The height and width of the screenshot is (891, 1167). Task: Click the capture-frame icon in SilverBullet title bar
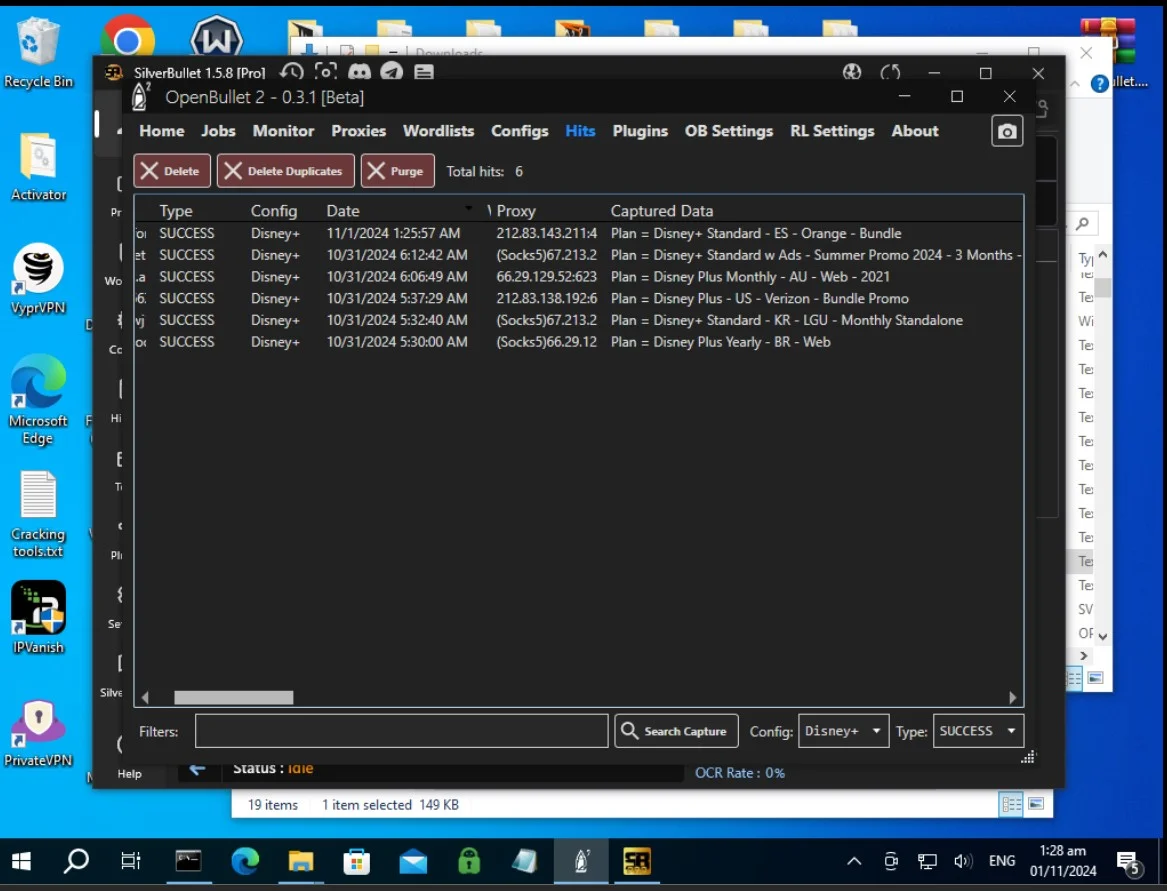click(x=326, y=71)
